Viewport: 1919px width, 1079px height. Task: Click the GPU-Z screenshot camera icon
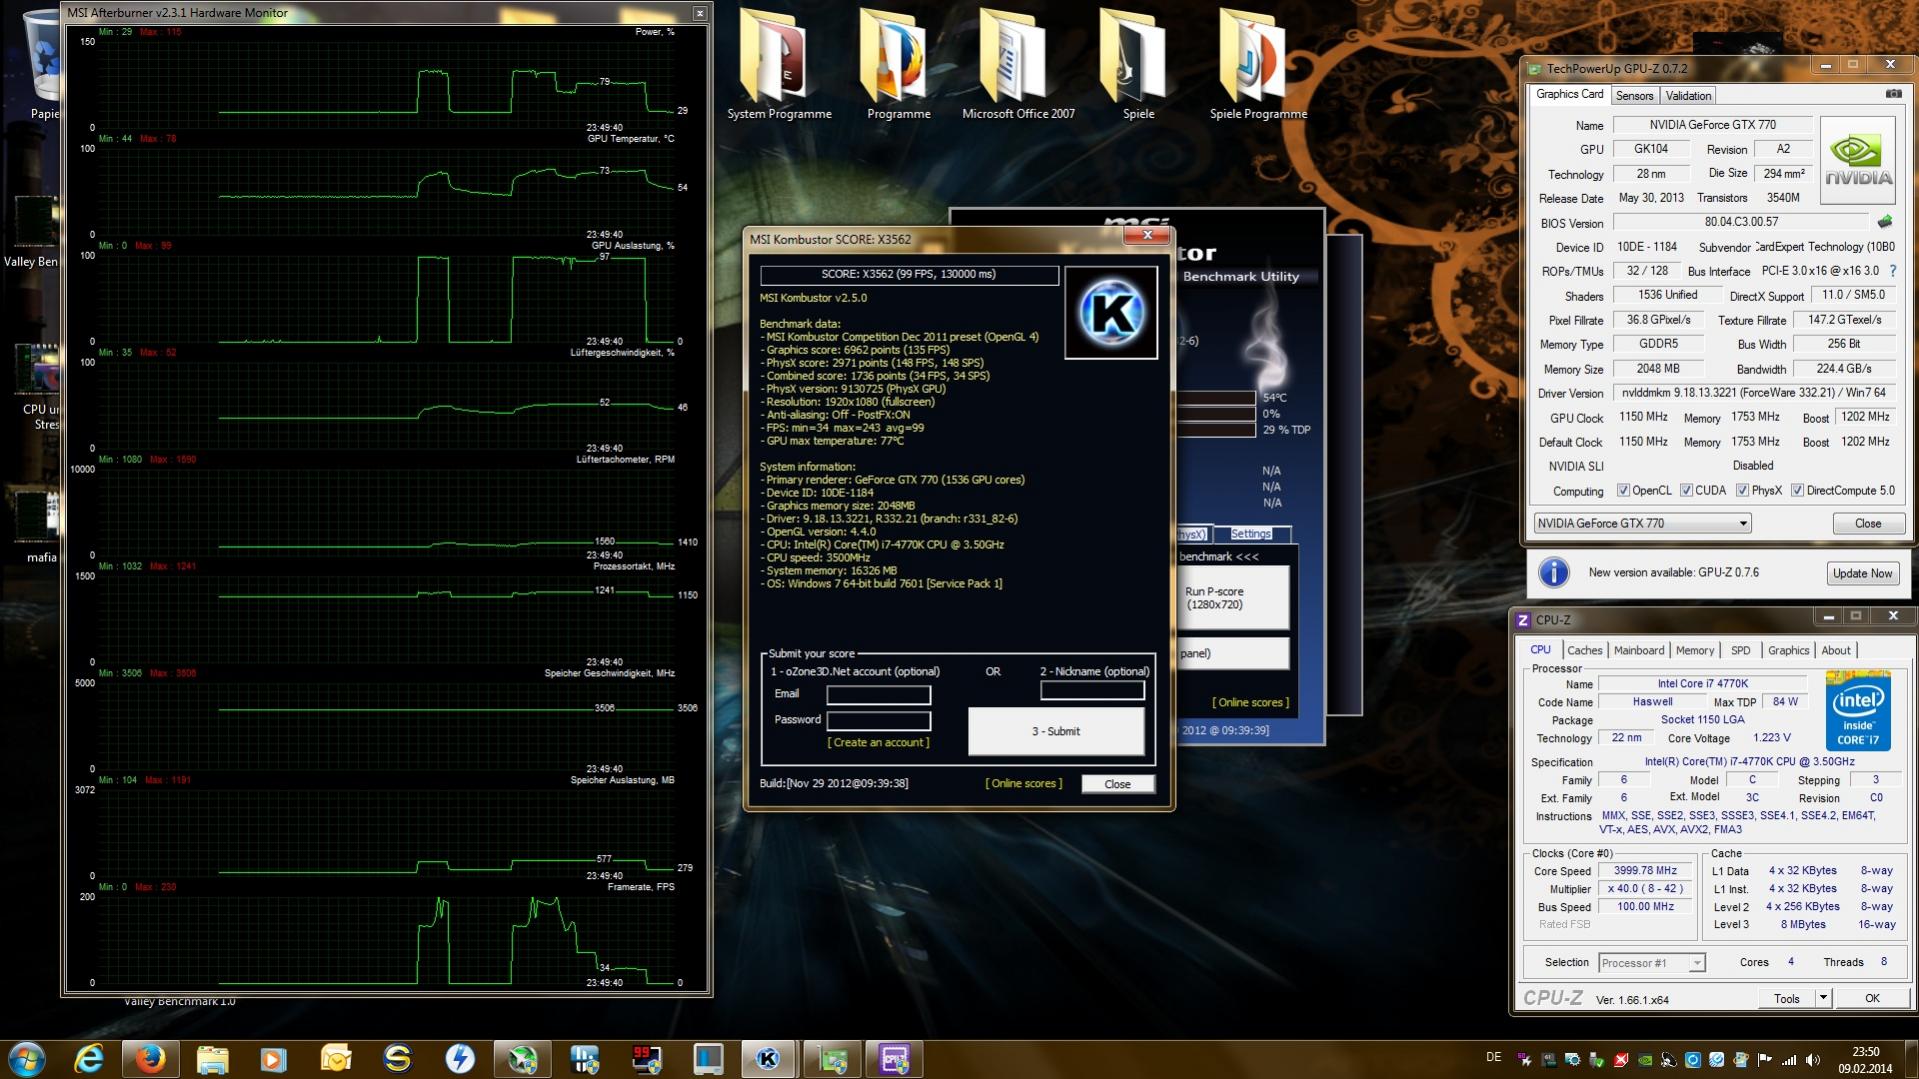click(x=1893, y=94)
